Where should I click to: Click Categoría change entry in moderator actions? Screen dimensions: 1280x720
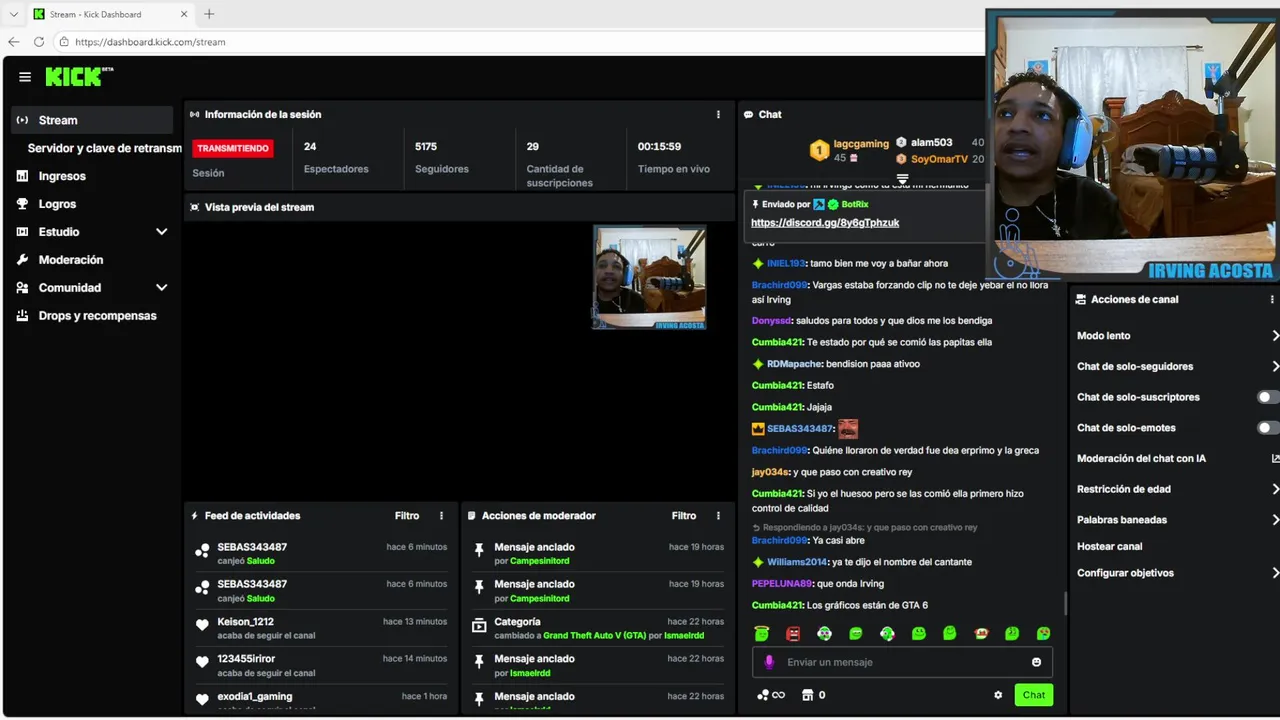coord(597,628)
